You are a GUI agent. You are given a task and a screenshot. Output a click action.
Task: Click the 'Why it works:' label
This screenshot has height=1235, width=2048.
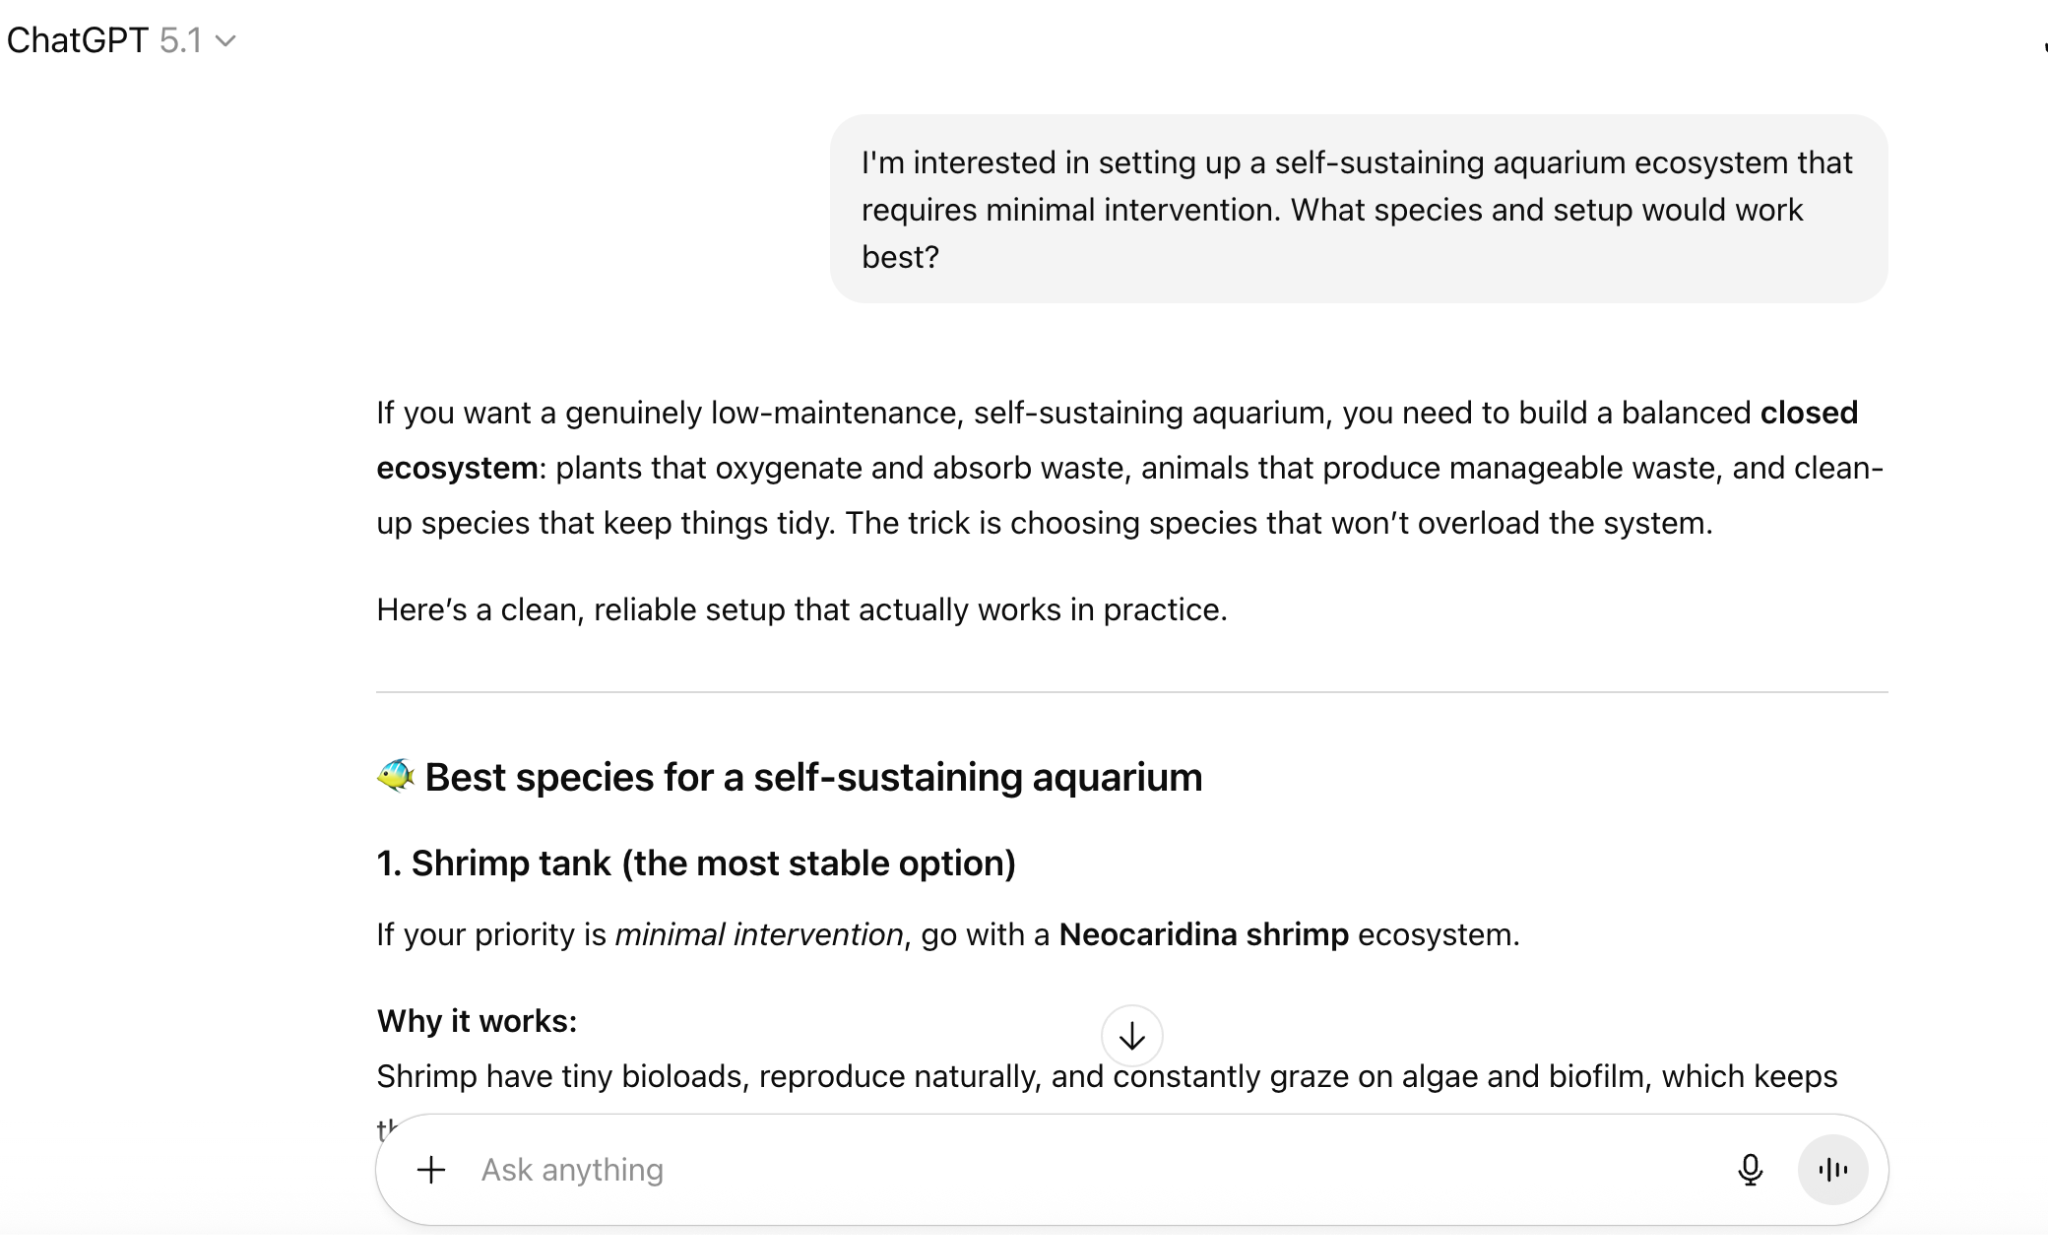pyautogui.click(x=477, y=1020)
